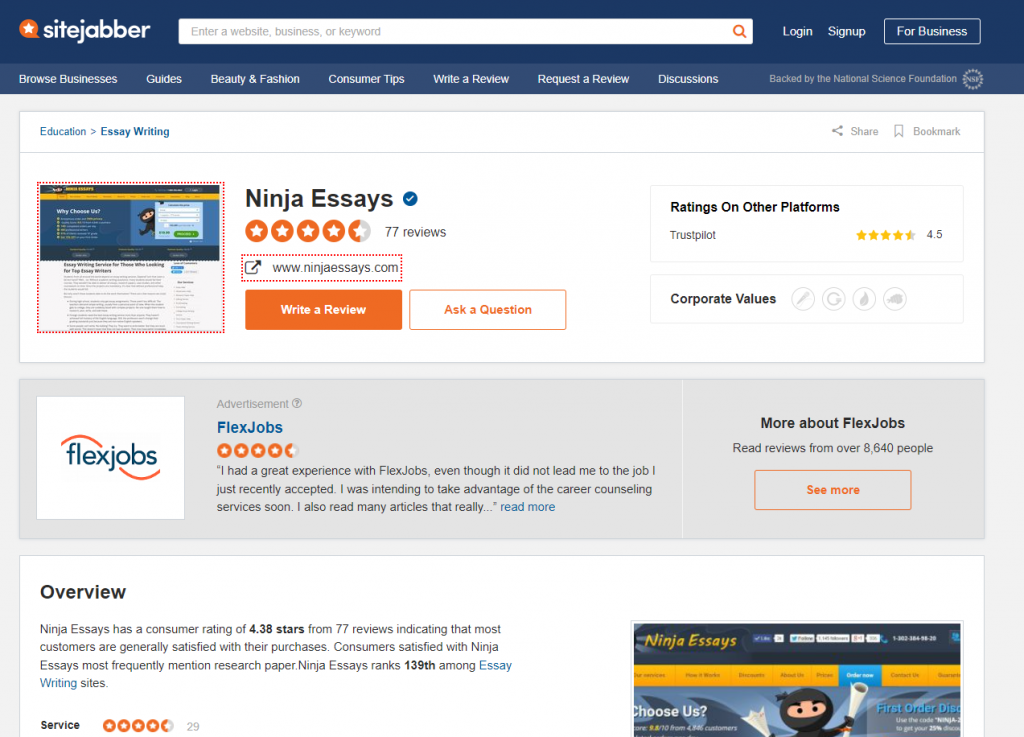Open the Ninja Essays screenshot in Overview

click(x=797, y=679)
